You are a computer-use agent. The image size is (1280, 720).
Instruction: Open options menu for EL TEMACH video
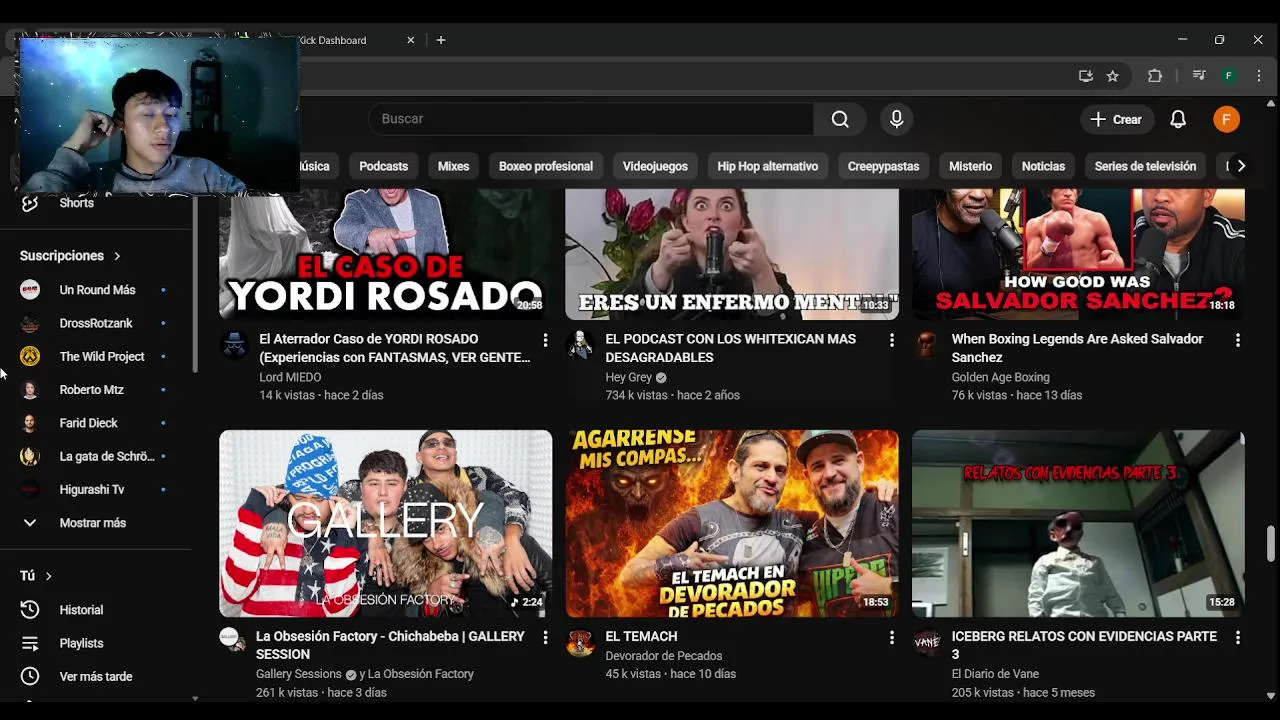(891, 637)
